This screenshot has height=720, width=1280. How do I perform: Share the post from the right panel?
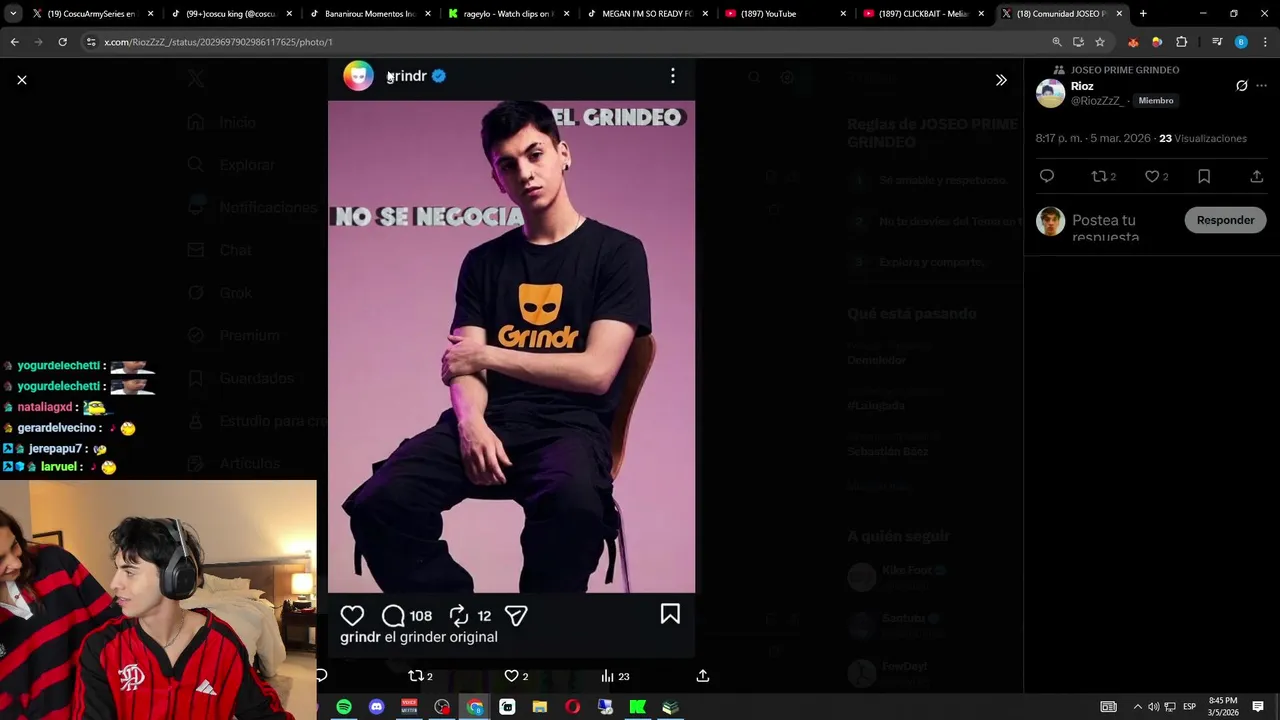click(1257, 176)
